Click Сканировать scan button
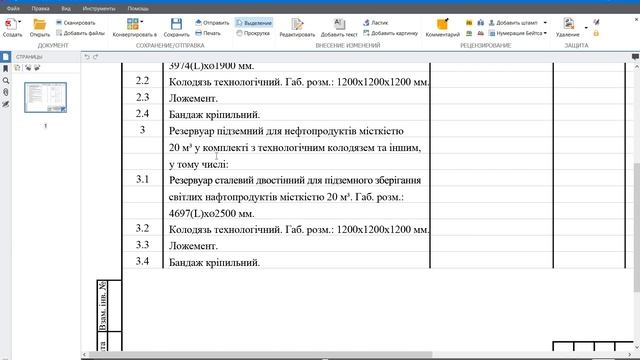 click(76, 23)
